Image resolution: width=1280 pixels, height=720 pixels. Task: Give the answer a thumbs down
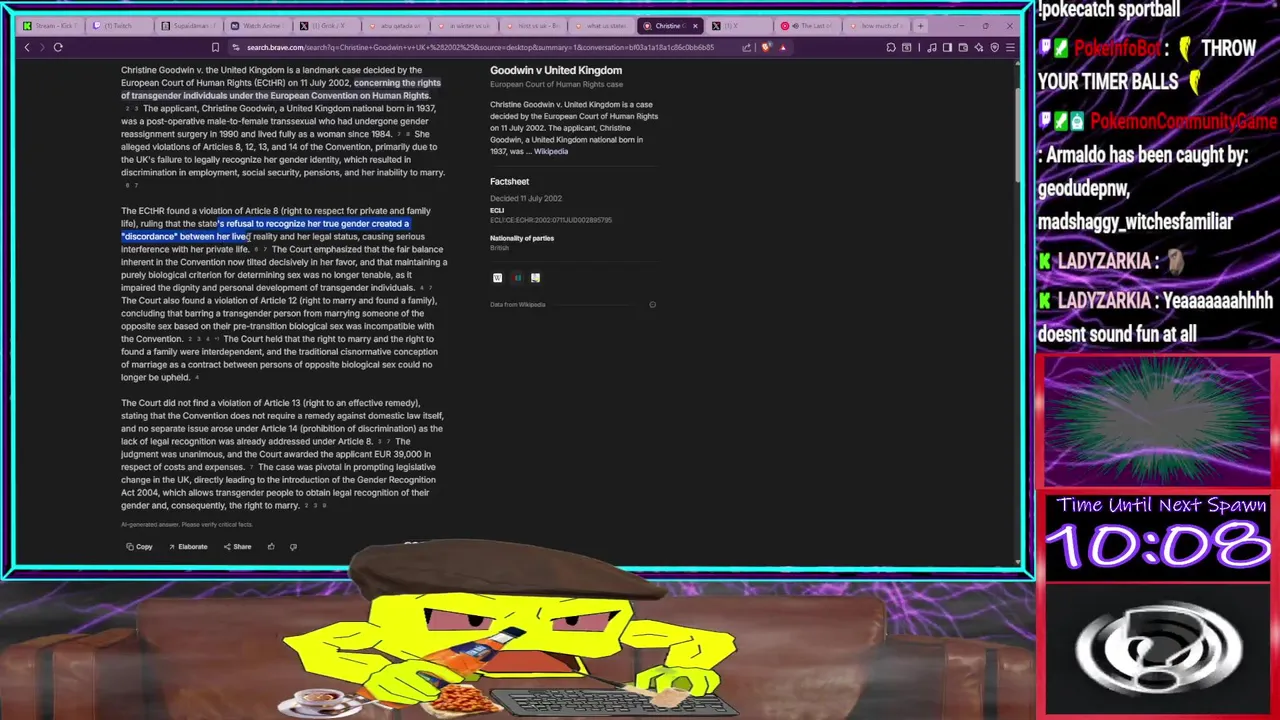(293, 547)
